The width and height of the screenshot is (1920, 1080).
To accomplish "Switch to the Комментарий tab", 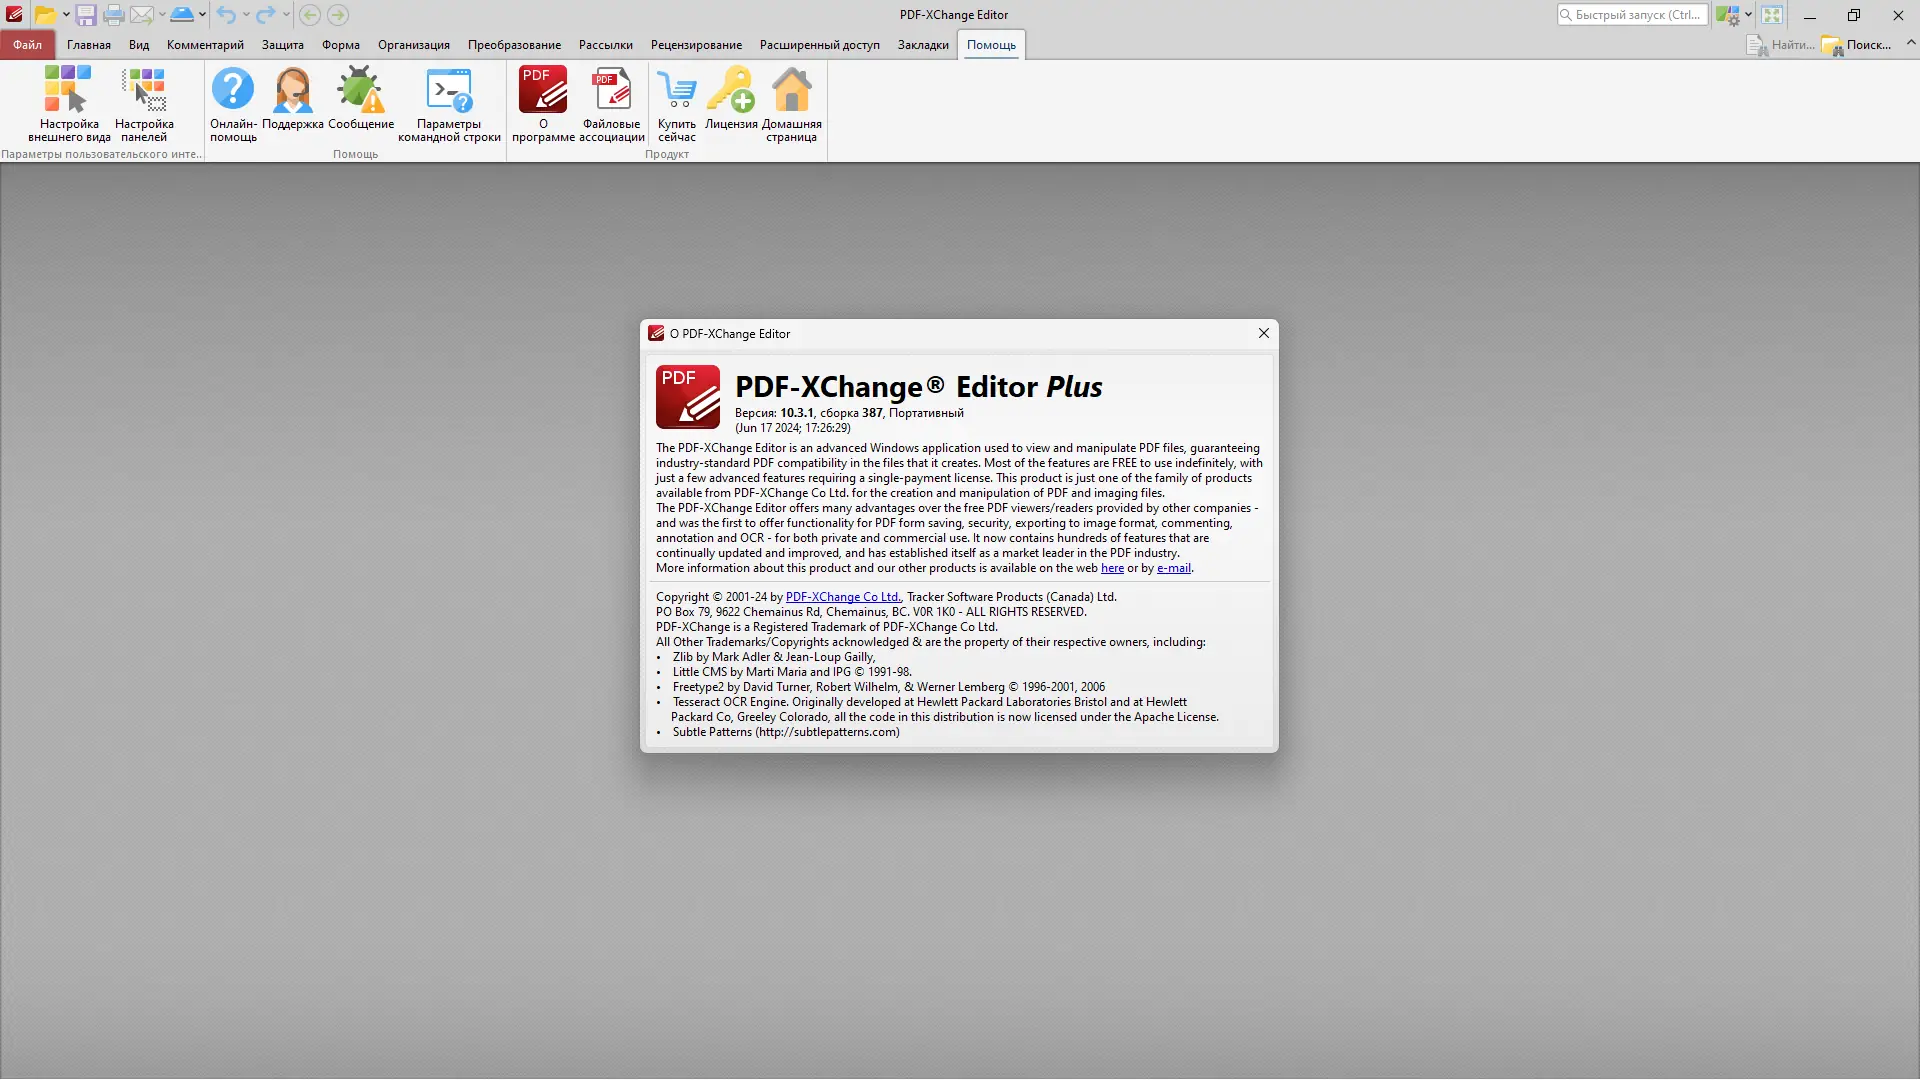I will click(x=205, y=45).
